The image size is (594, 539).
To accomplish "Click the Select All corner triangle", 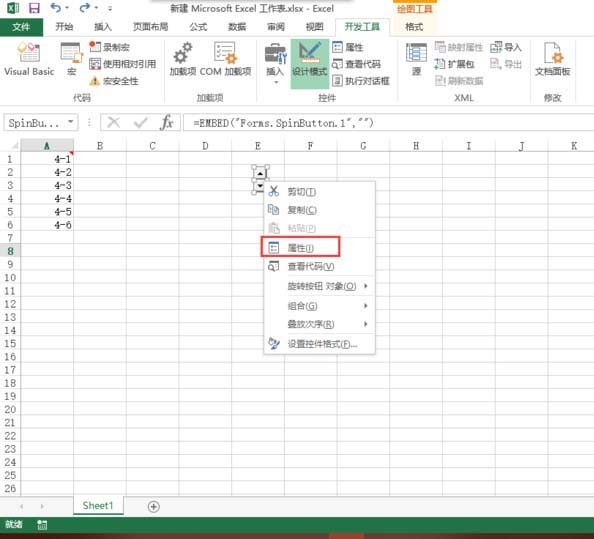I will 14,146.
